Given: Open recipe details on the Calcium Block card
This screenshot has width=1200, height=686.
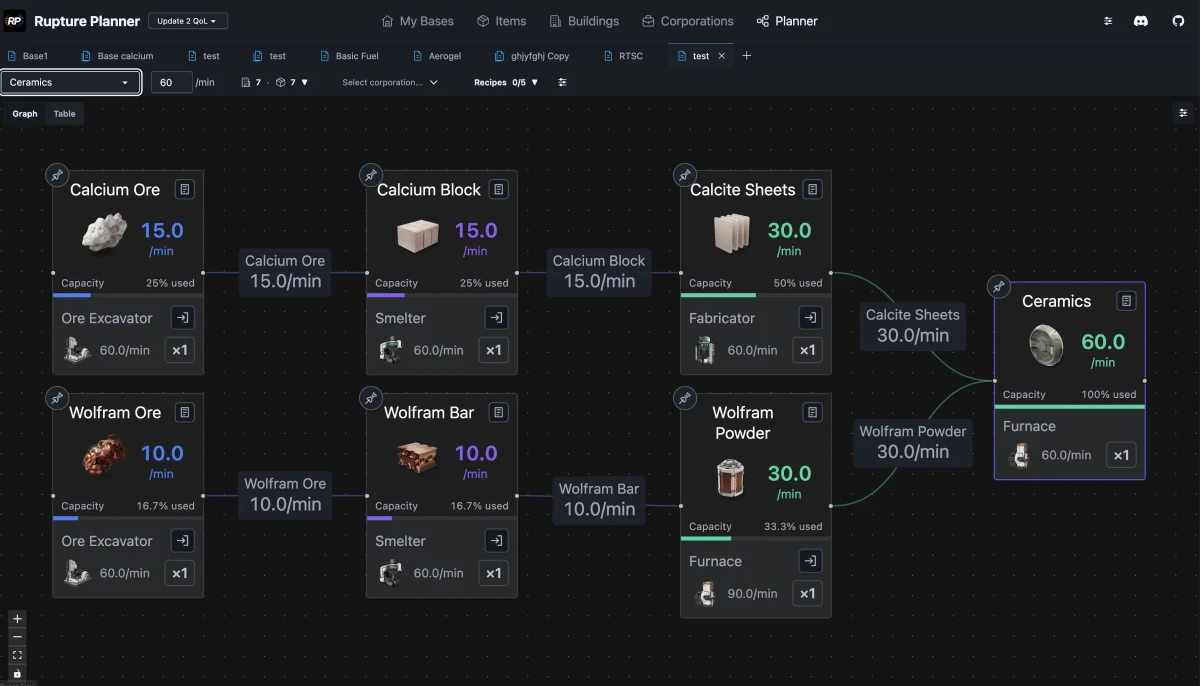Looking at the screenshot, I should coord(499,189).
